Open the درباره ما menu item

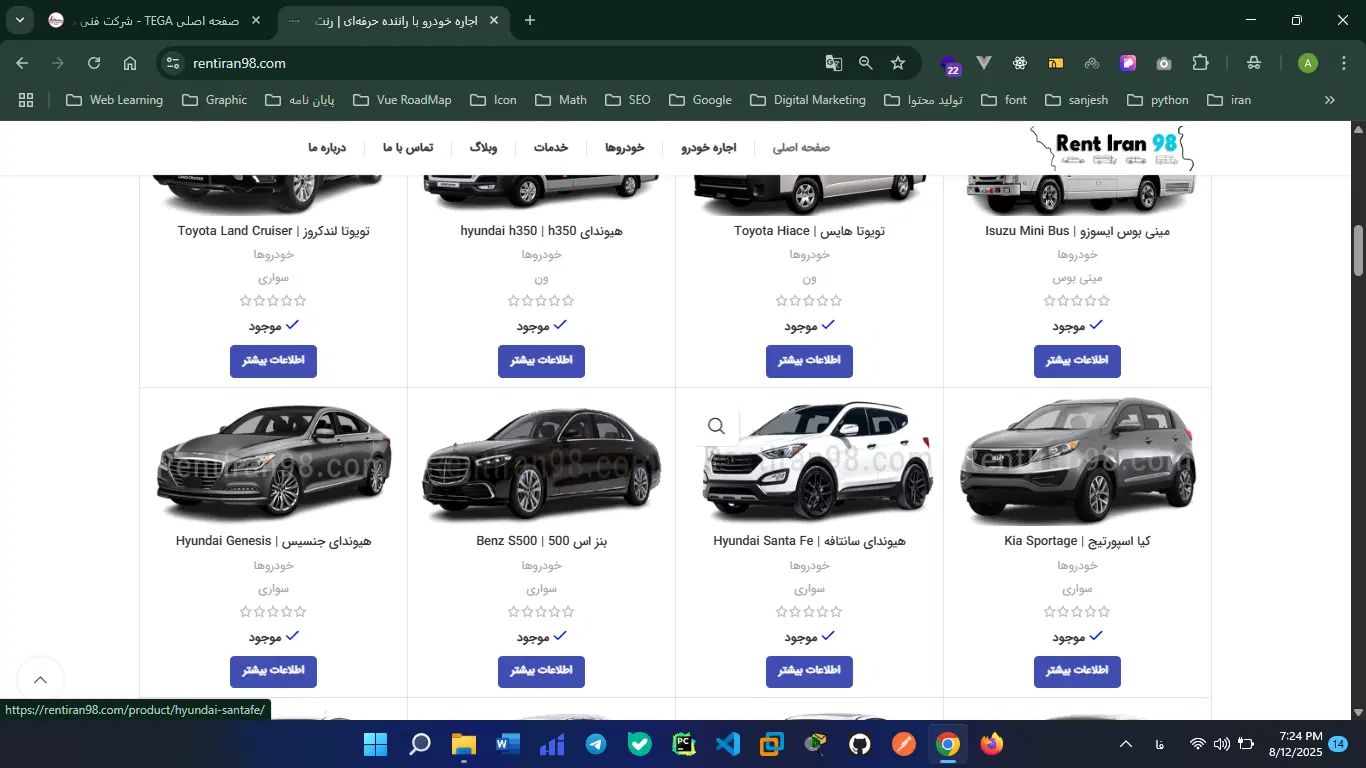coord(327,147)
